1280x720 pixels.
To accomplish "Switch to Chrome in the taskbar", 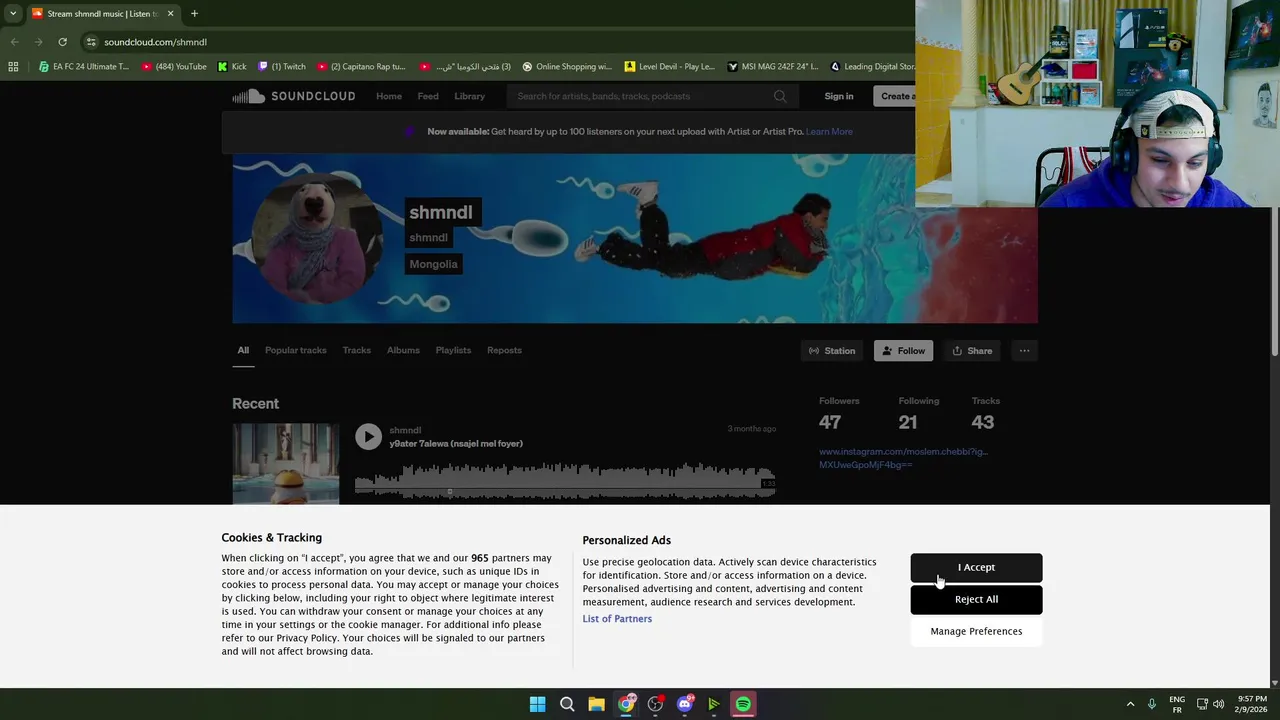I will click(x=626, y=704).
